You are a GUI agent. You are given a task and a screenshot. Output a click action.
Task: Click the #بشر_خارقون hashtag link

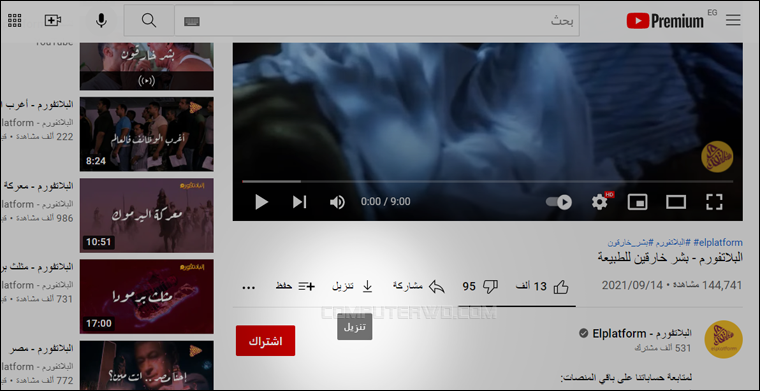[x=631, y=243]
